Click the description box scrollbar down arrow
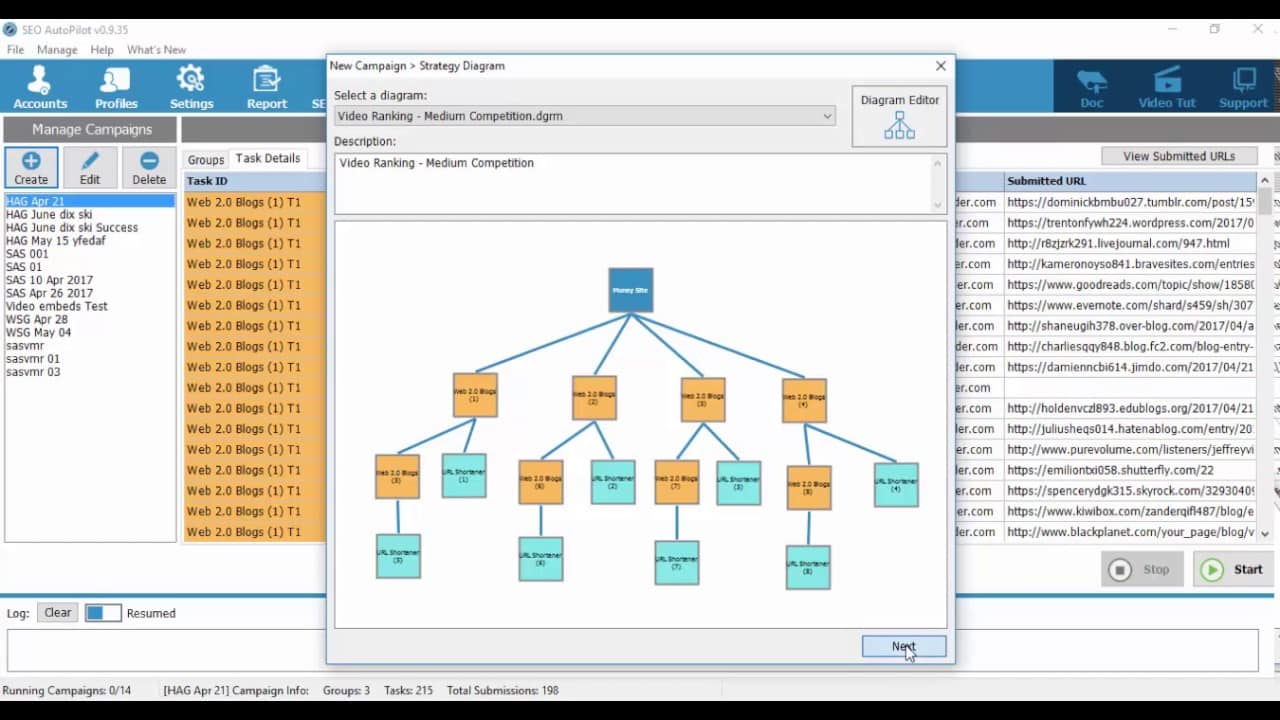The image size is (1280, 720). pos(938,205)
